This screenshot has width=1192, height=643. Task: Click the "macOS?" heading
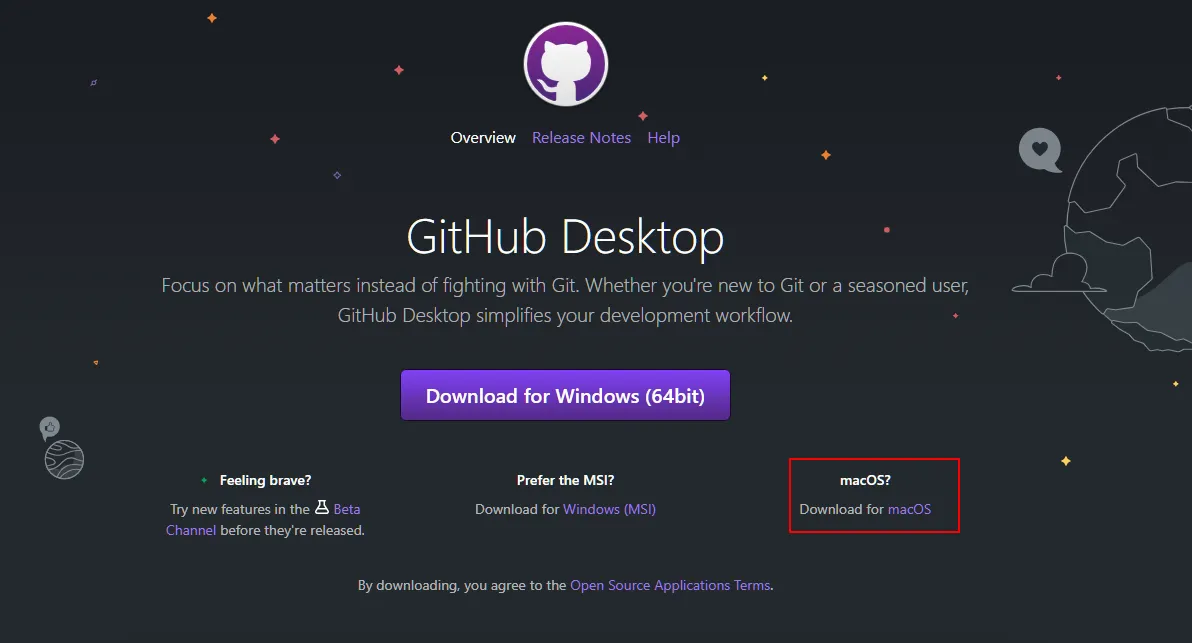tap(865, 480)
